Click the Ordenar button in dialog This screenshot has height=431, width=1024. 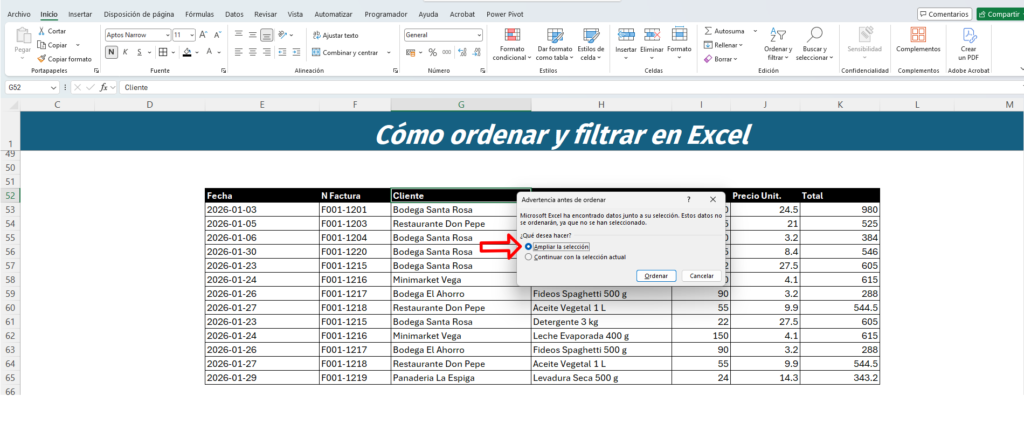pos(656,276)
